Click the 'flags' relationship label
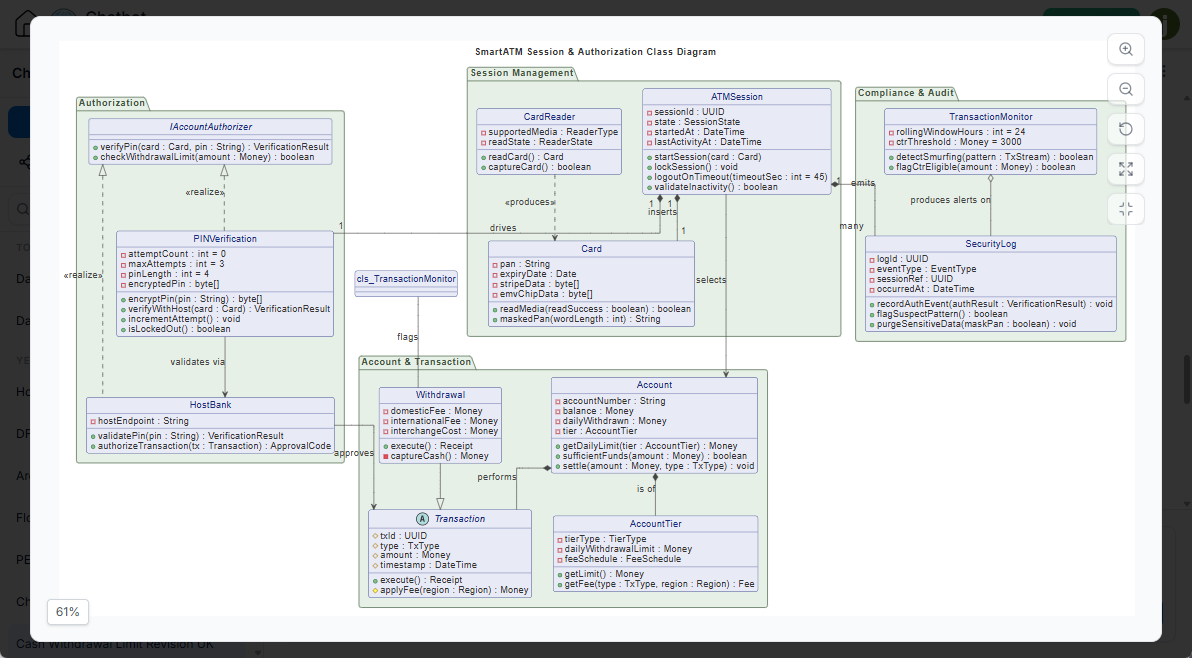 point(407,337)
